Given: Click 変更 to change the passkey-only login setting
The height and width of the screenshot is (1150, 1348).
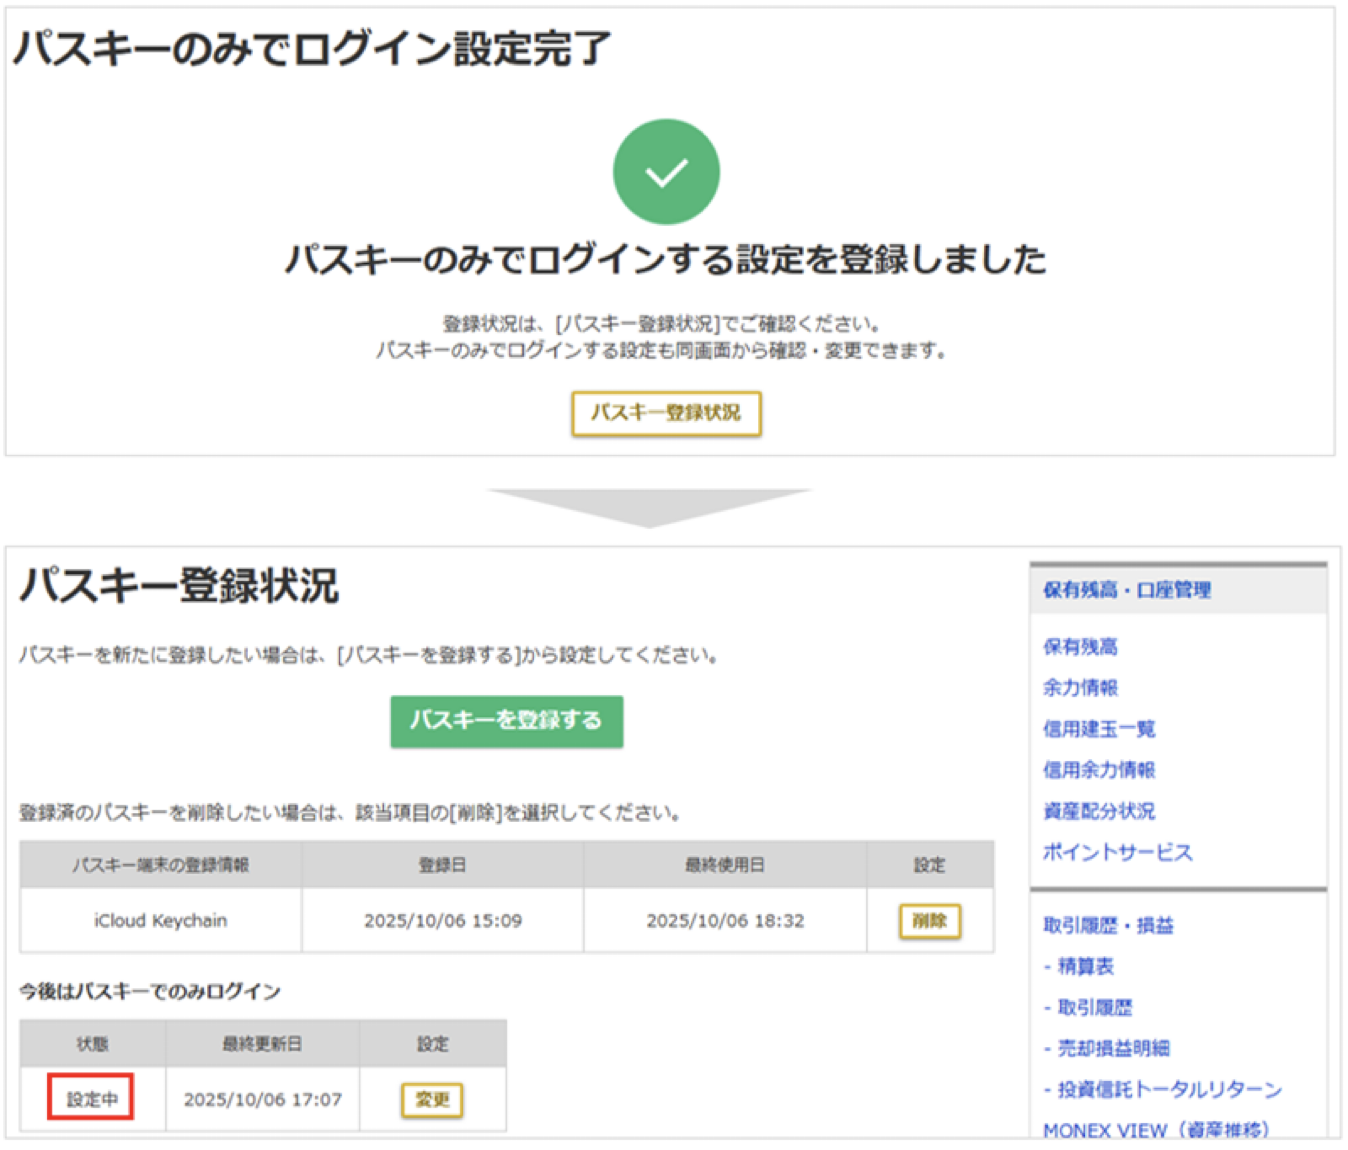Looking at the screenshot, I should pyautogui.click(x=432, y=1100).
